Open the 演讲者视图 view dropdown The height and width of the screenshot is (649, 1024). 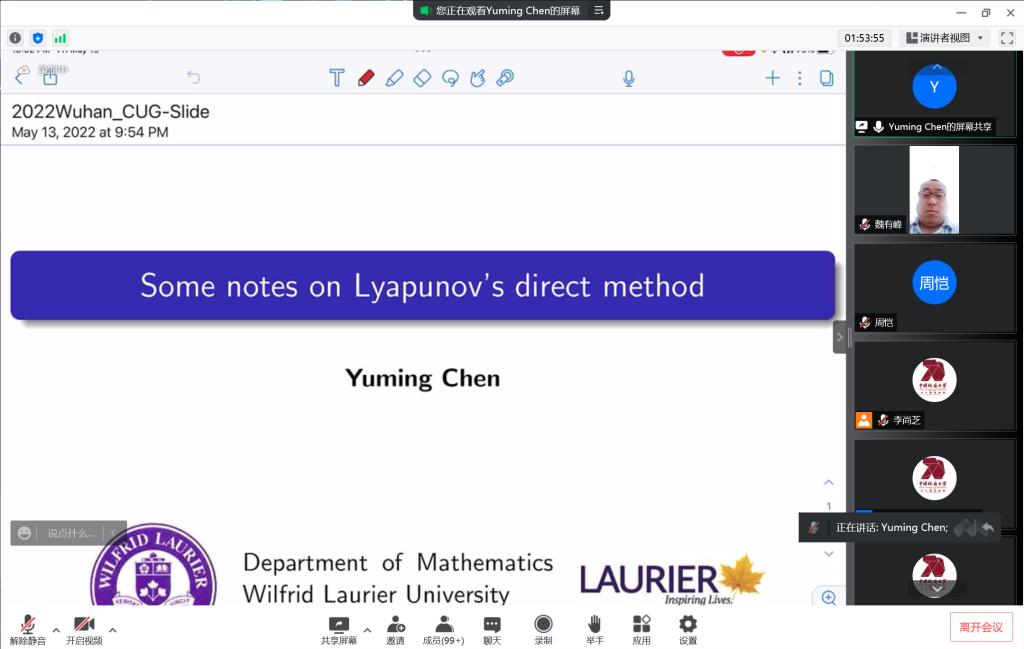(945, 38)
